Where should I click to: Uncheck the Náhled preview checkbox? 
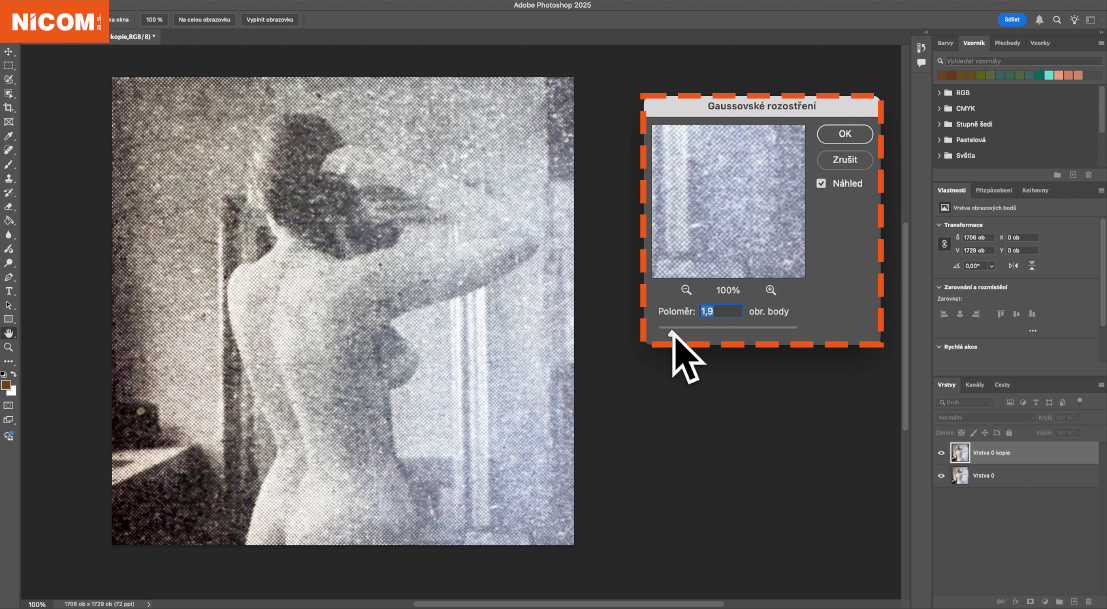[822, 183]
